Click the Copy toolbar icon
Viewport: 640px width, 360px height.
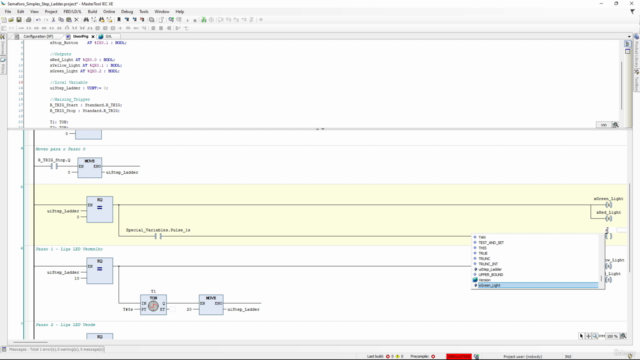pos(61,20)
